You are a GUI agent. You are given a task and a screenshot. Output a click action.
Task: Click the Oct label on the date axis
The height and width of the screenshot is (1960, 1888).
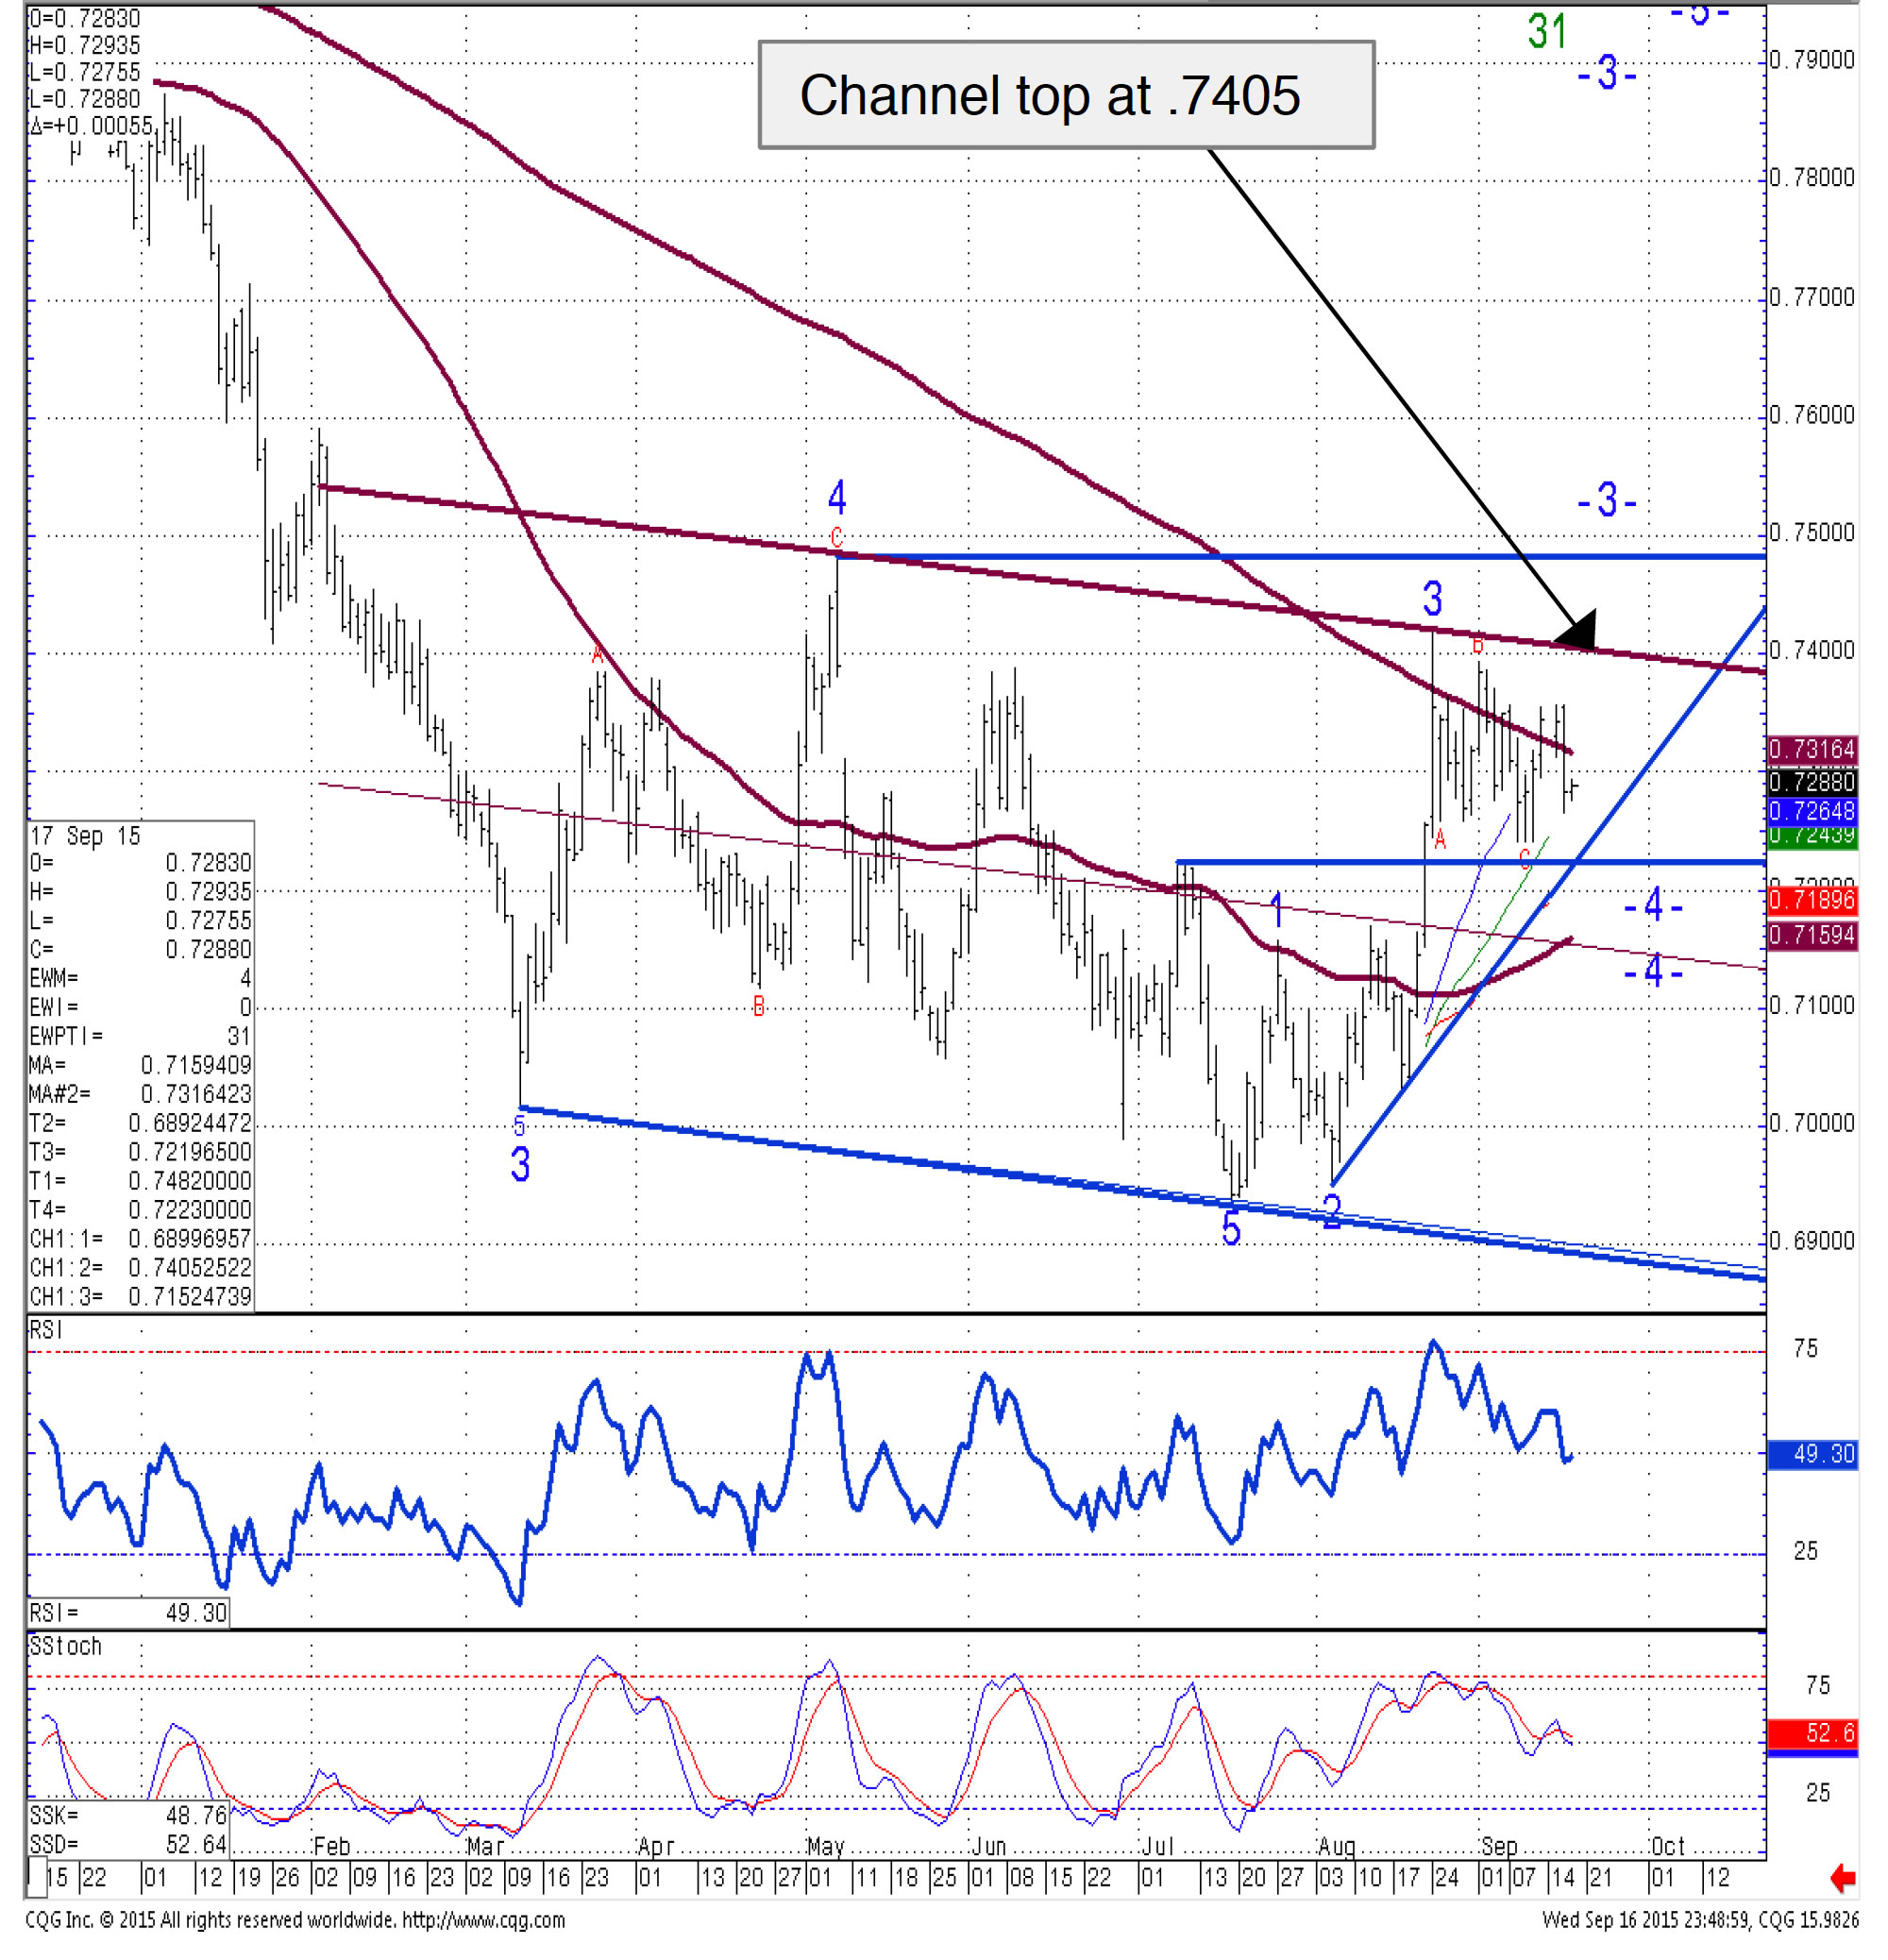click(x=1667, y=1847)
